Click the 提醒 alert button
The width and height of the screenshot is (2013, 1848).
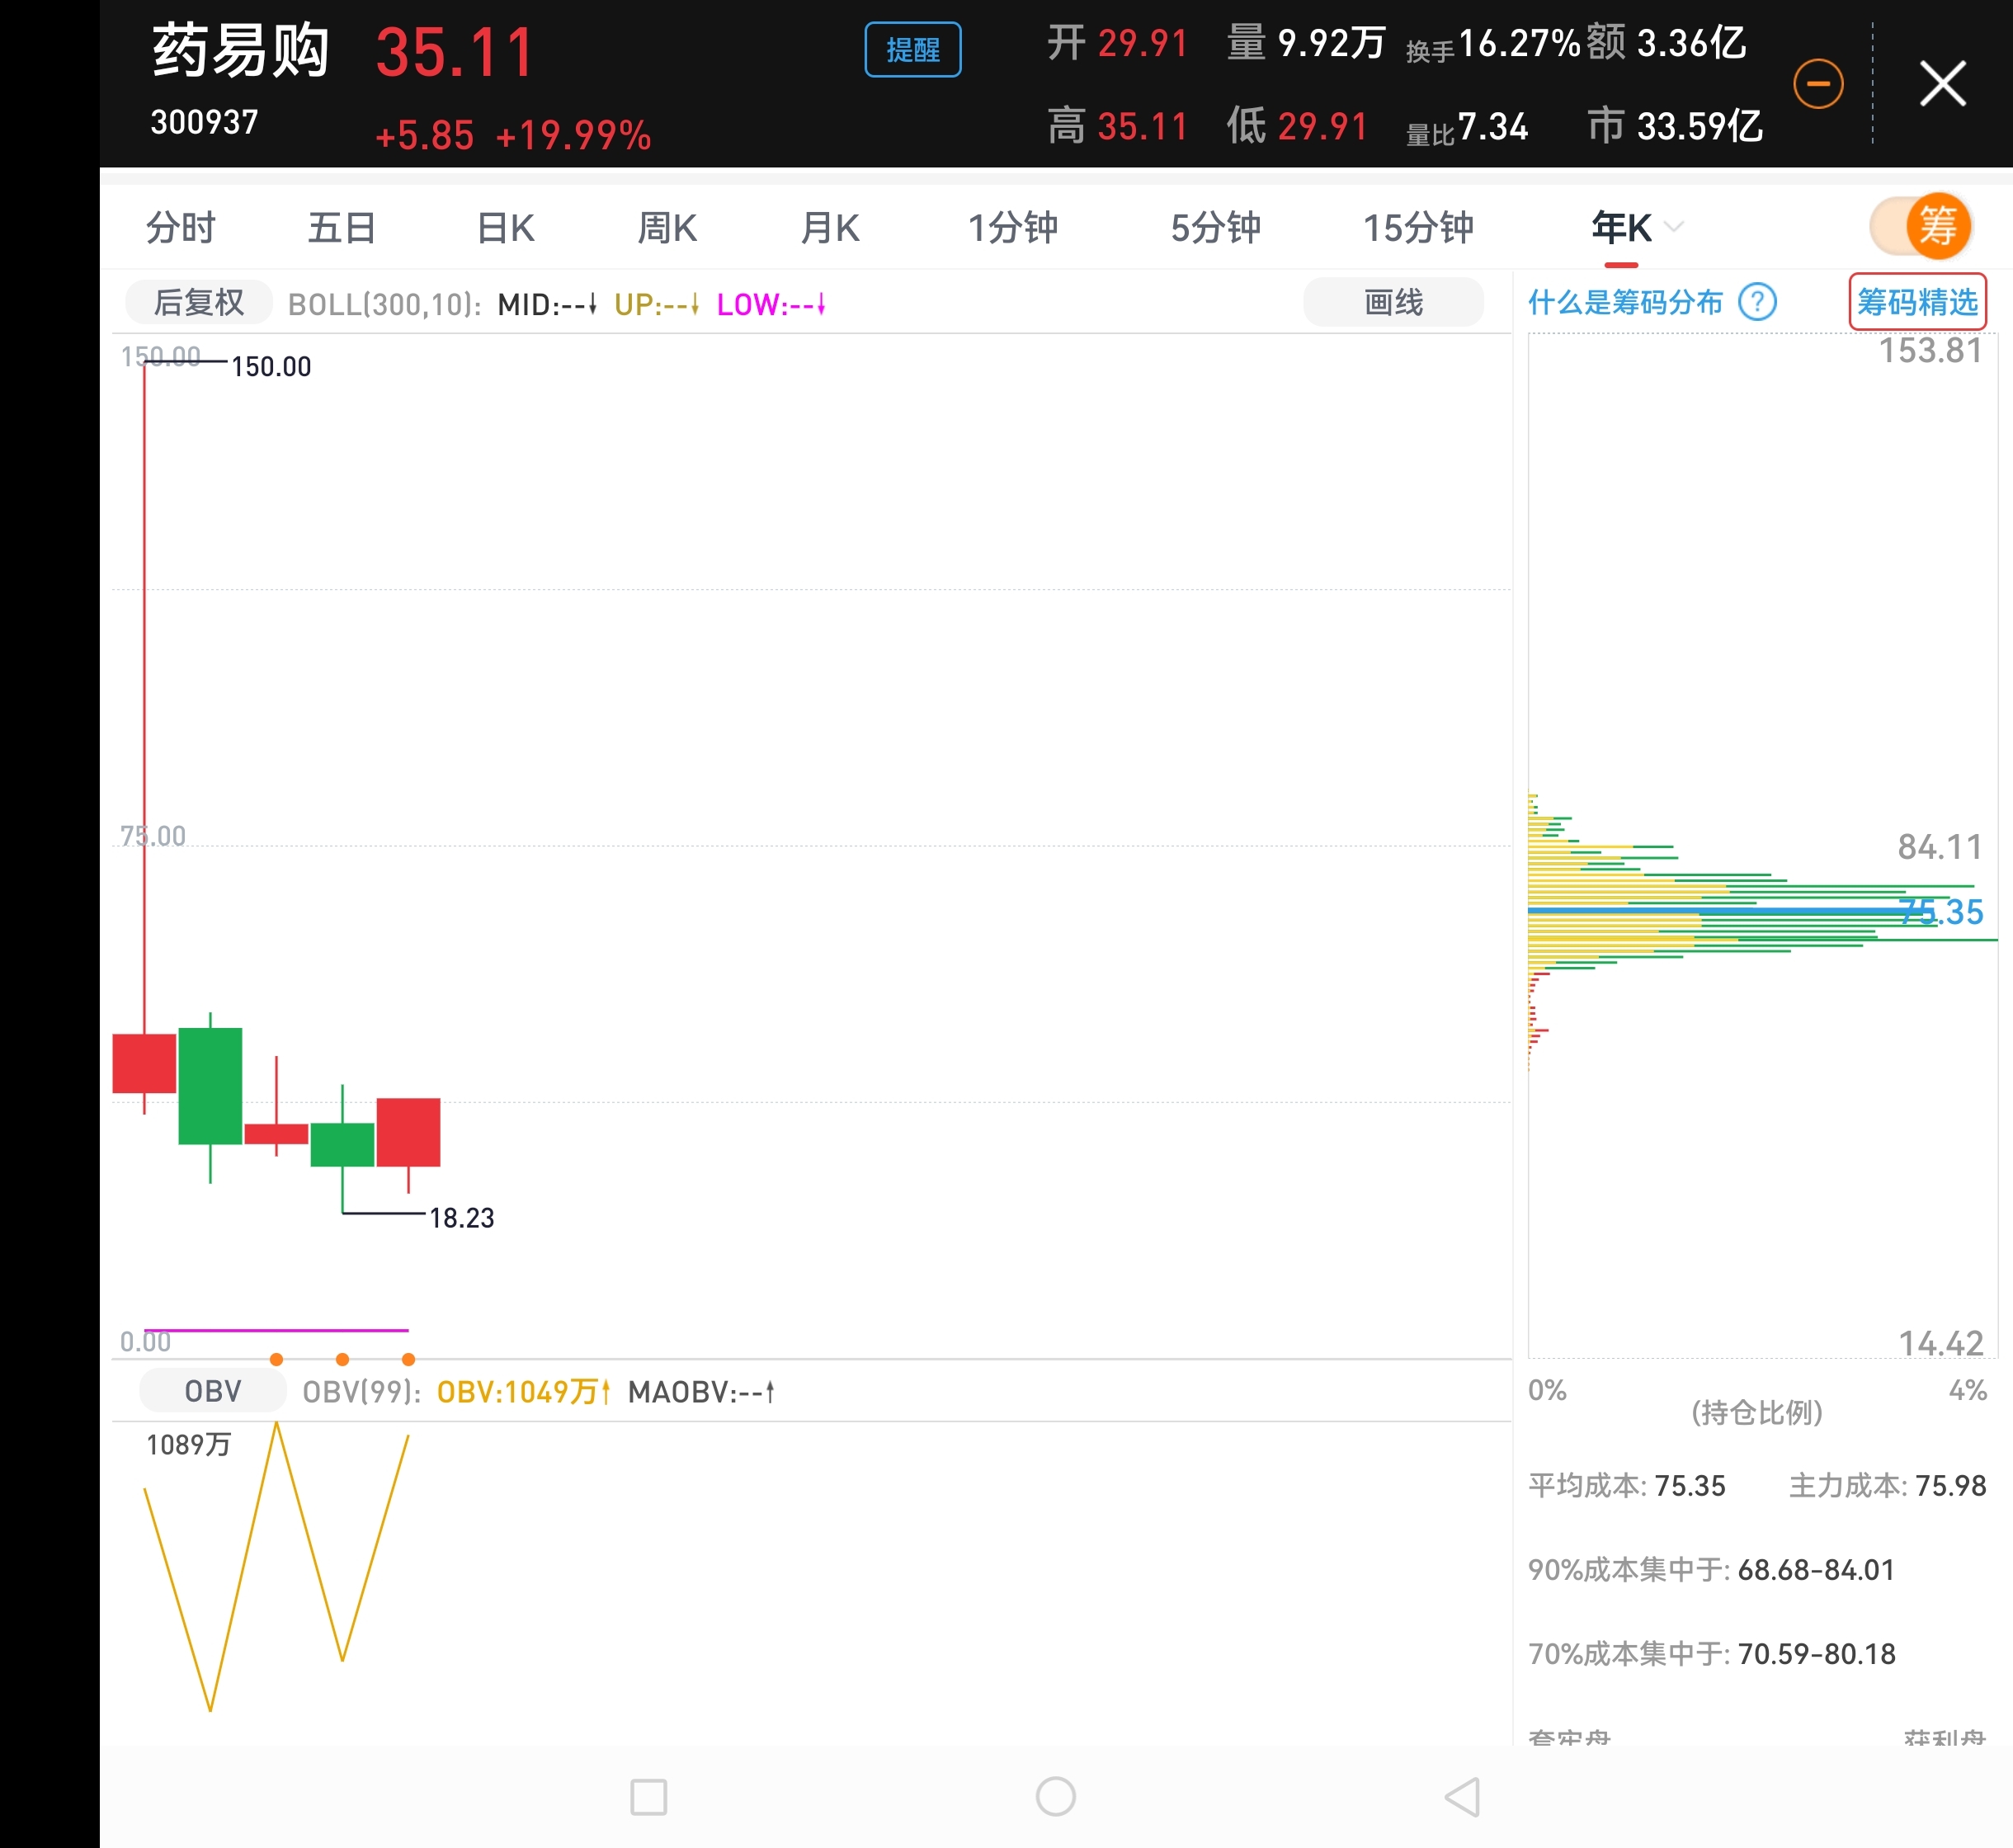tap(912, 50)
